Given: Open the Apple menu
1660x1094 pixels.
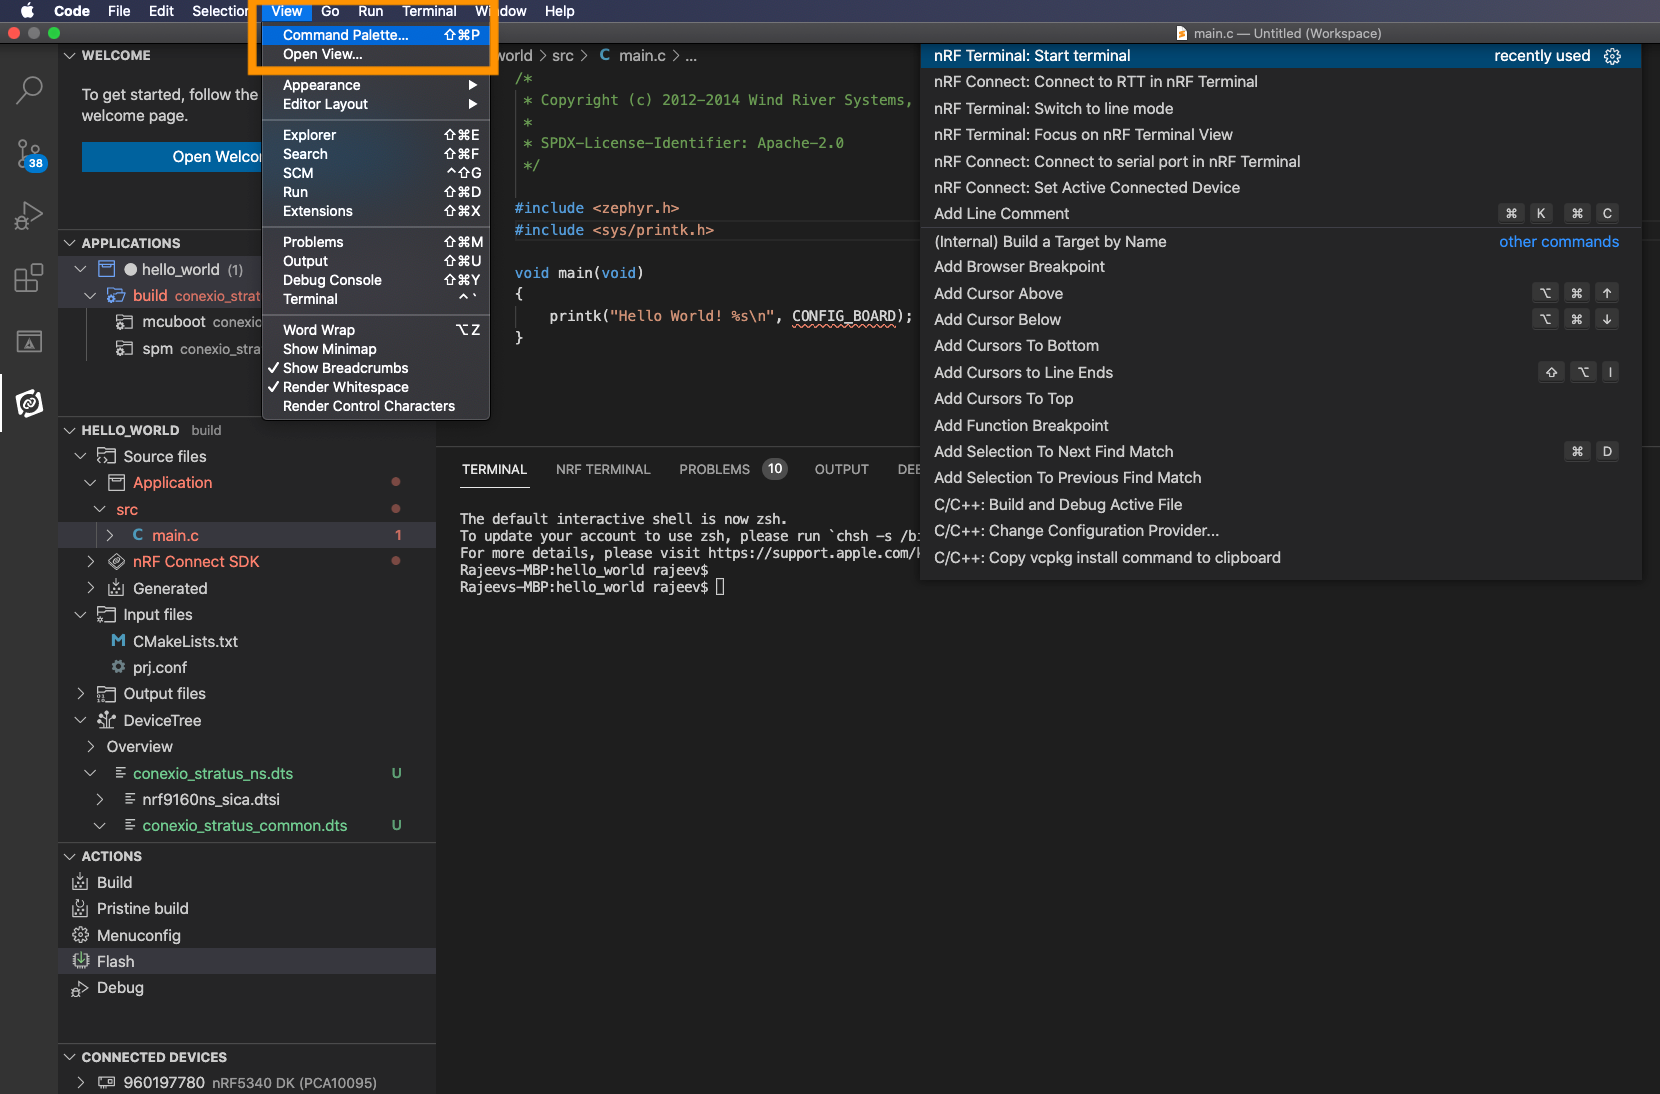Looking at the screenshot, I should tap(27, 11).
